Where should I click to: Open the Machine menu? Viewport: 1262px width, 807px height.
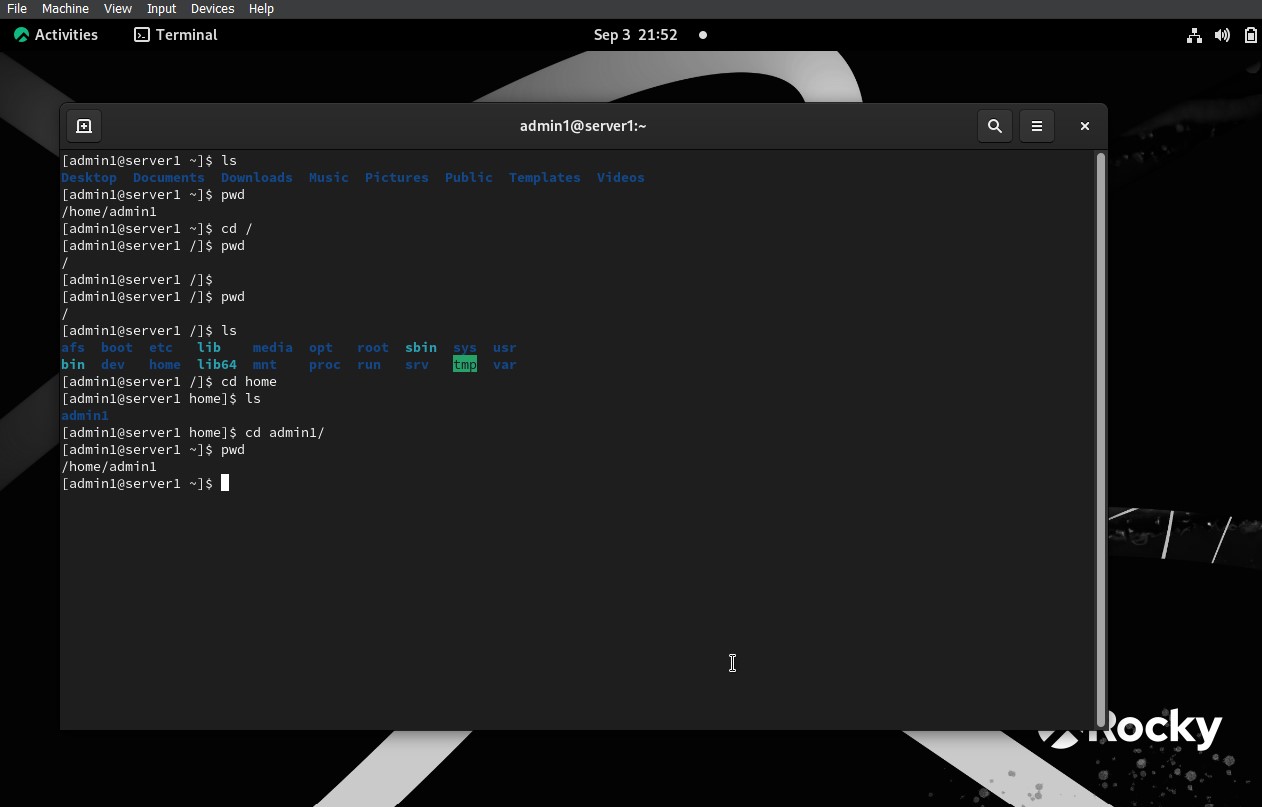(65, 8)
